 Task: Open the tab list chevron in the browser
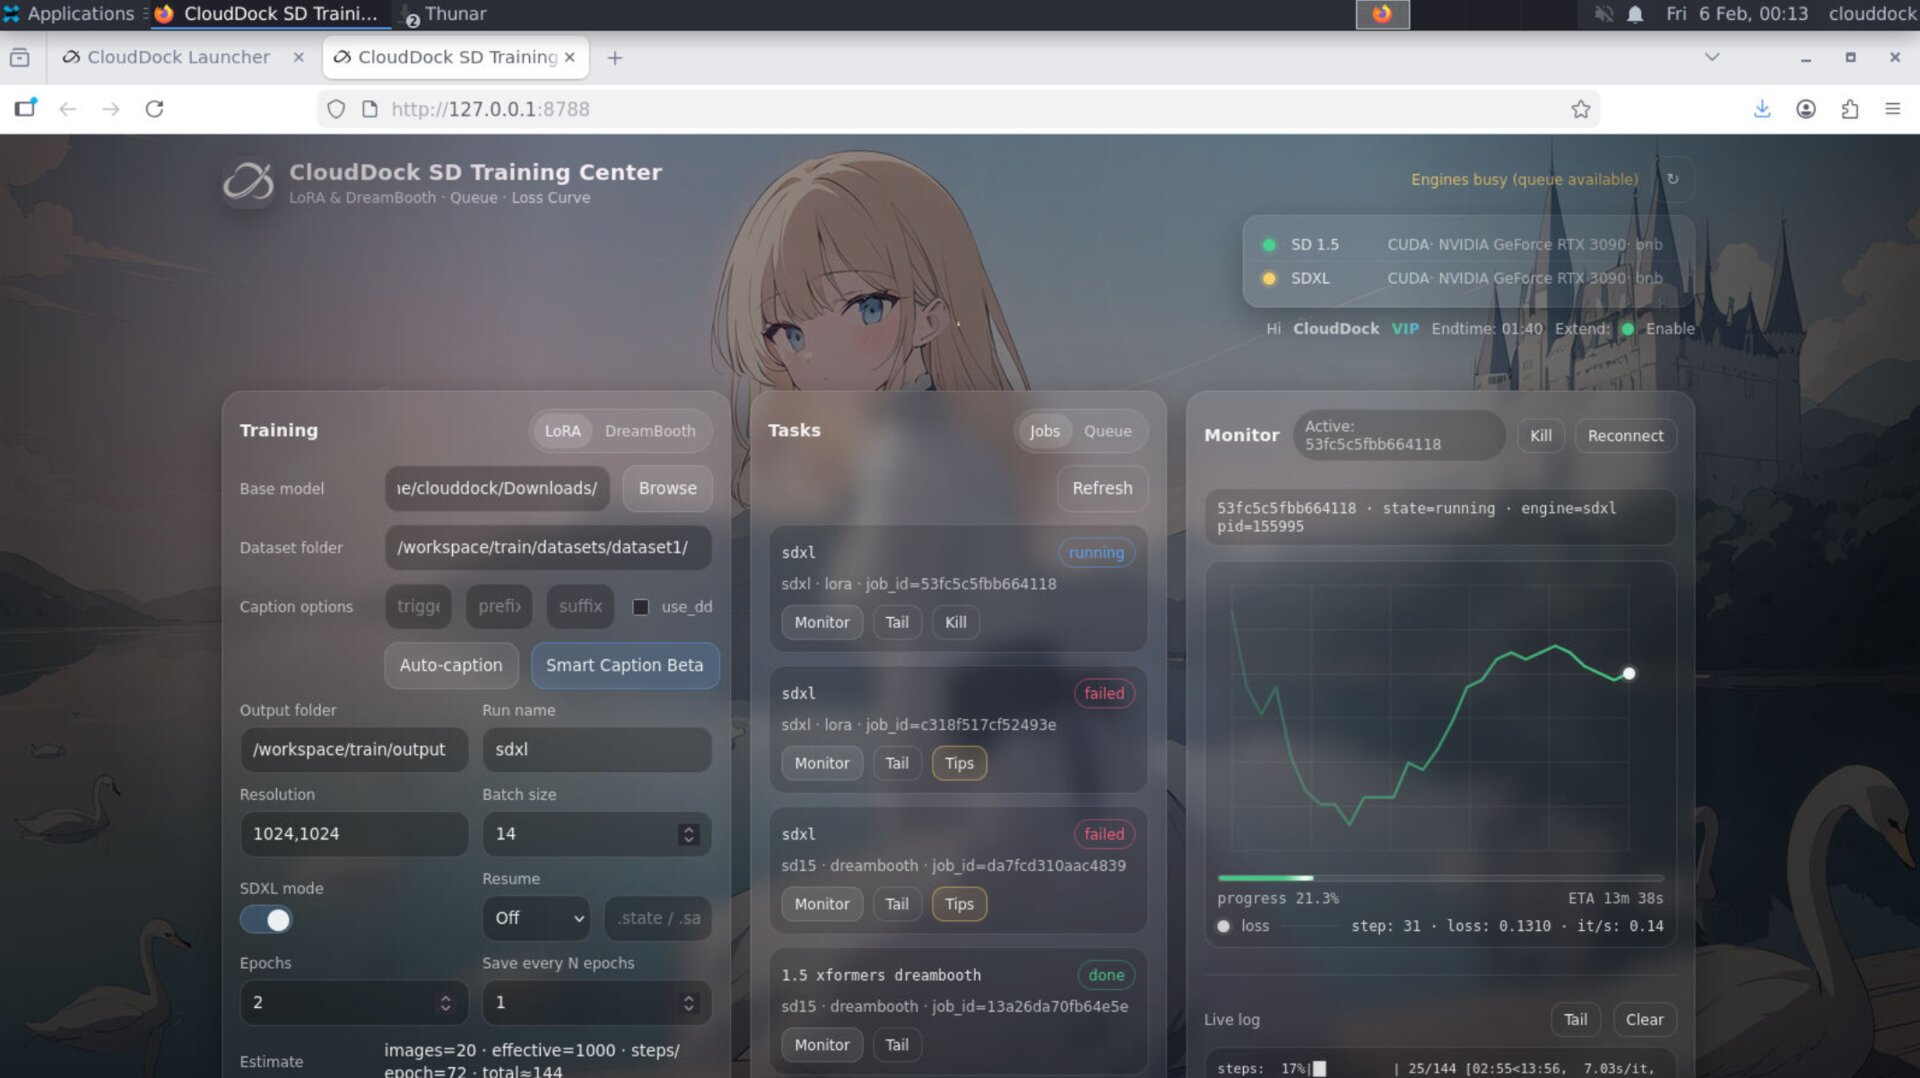point(1712,57)
